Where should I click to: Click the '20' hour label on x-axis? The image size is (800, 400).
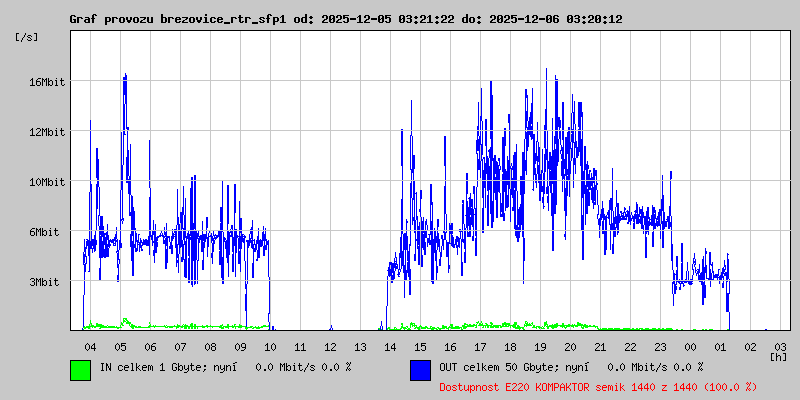pos(570,347)
